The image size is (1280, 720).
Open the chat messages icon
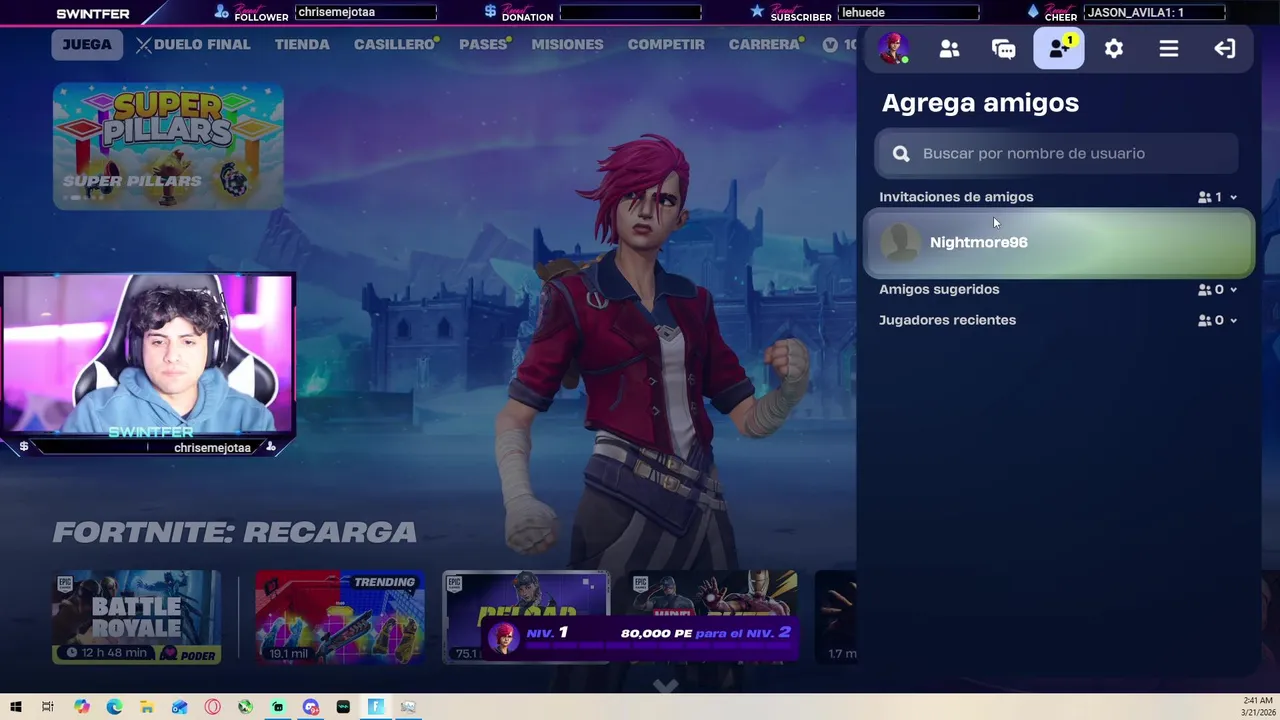pyautogui.click(x=1003, y=49)
